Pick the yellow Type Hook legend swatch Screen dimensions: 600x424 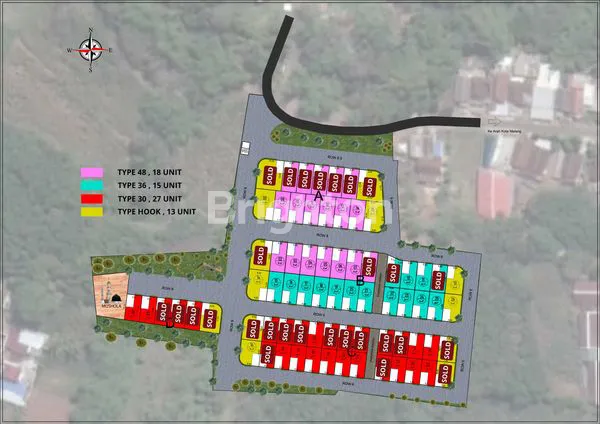[x=92, y=212]
